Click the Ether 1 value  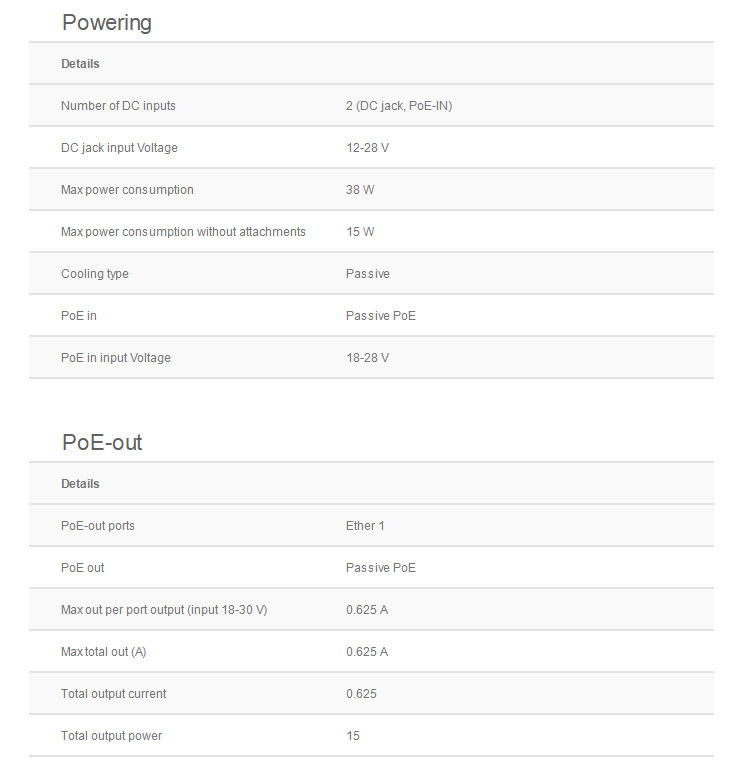[365, 526]
